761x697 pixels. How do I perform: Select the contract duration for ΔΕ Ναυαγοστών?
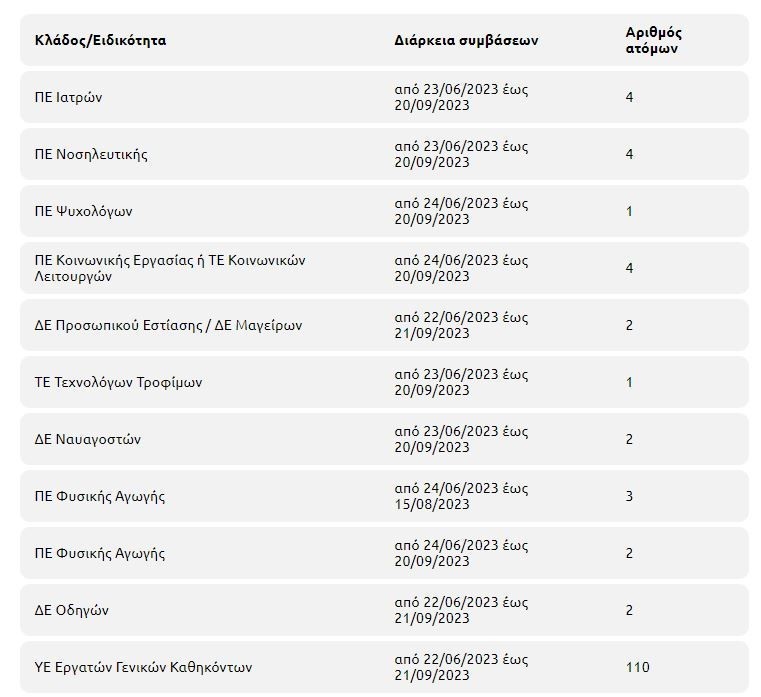click(x=461, y=439)
